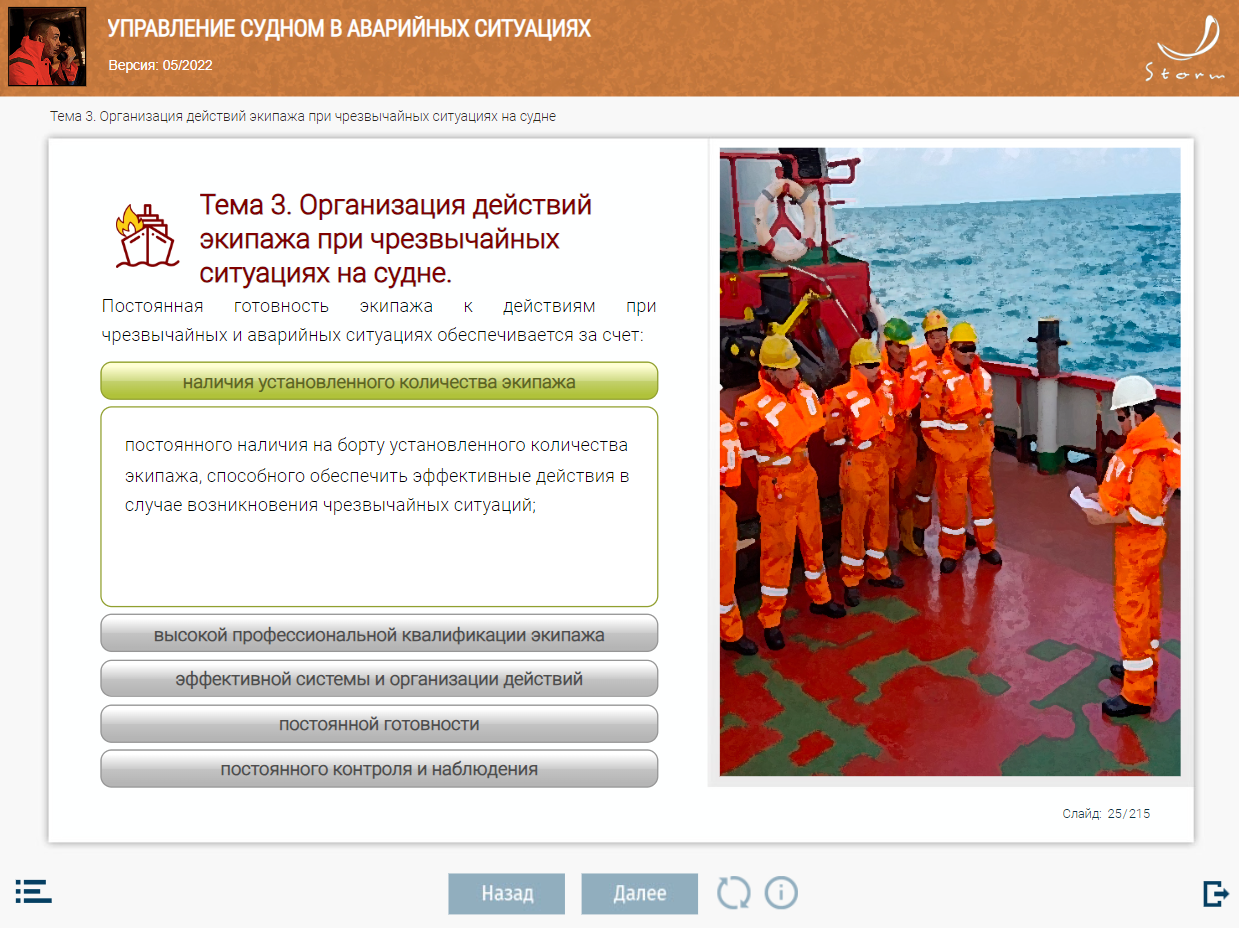
Task: Click the Тема 3 breadcrumb text
Action: pyautogui.click(x=302, y=116)
